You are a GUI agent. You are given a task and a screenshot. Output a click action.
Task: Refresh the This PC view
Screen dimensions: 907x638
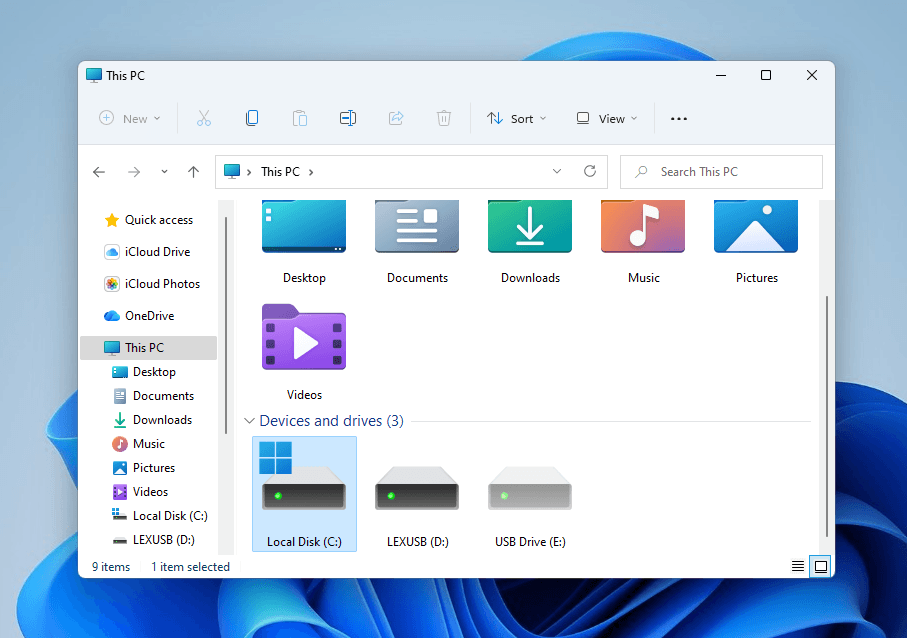point(589,171)
